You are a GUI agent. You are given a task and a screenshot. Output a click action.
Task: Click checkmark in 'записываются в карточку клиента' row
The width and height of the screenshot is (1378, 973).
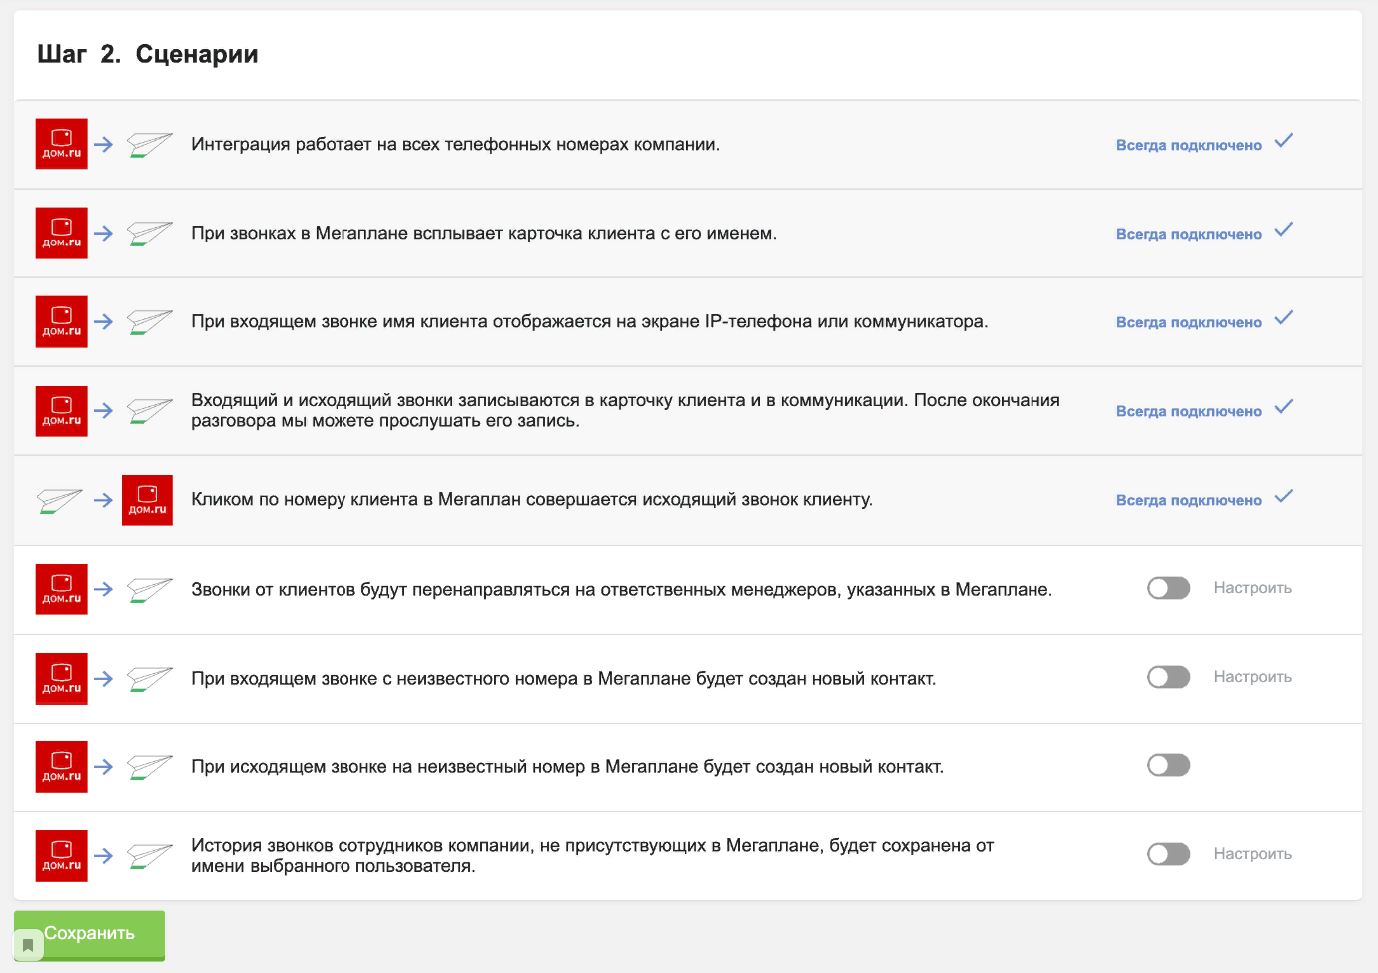(1284, 407)
